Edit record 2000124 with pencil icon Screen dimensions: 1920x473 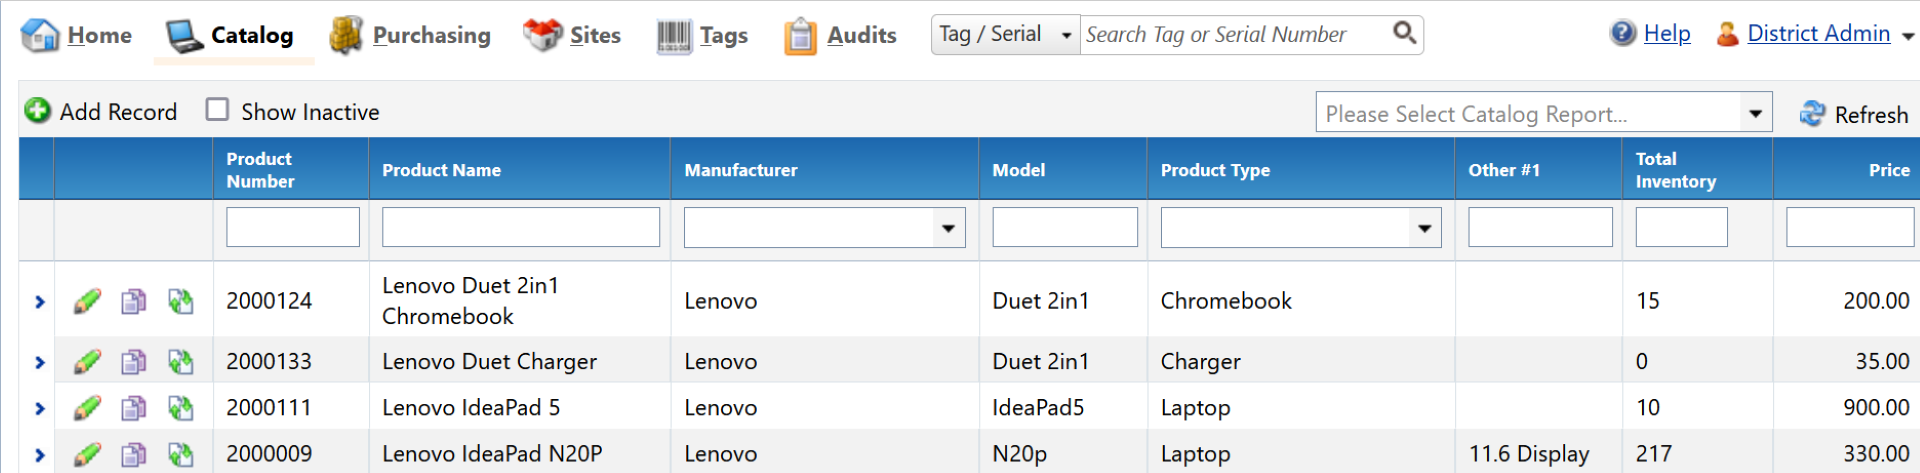point(88,300)
